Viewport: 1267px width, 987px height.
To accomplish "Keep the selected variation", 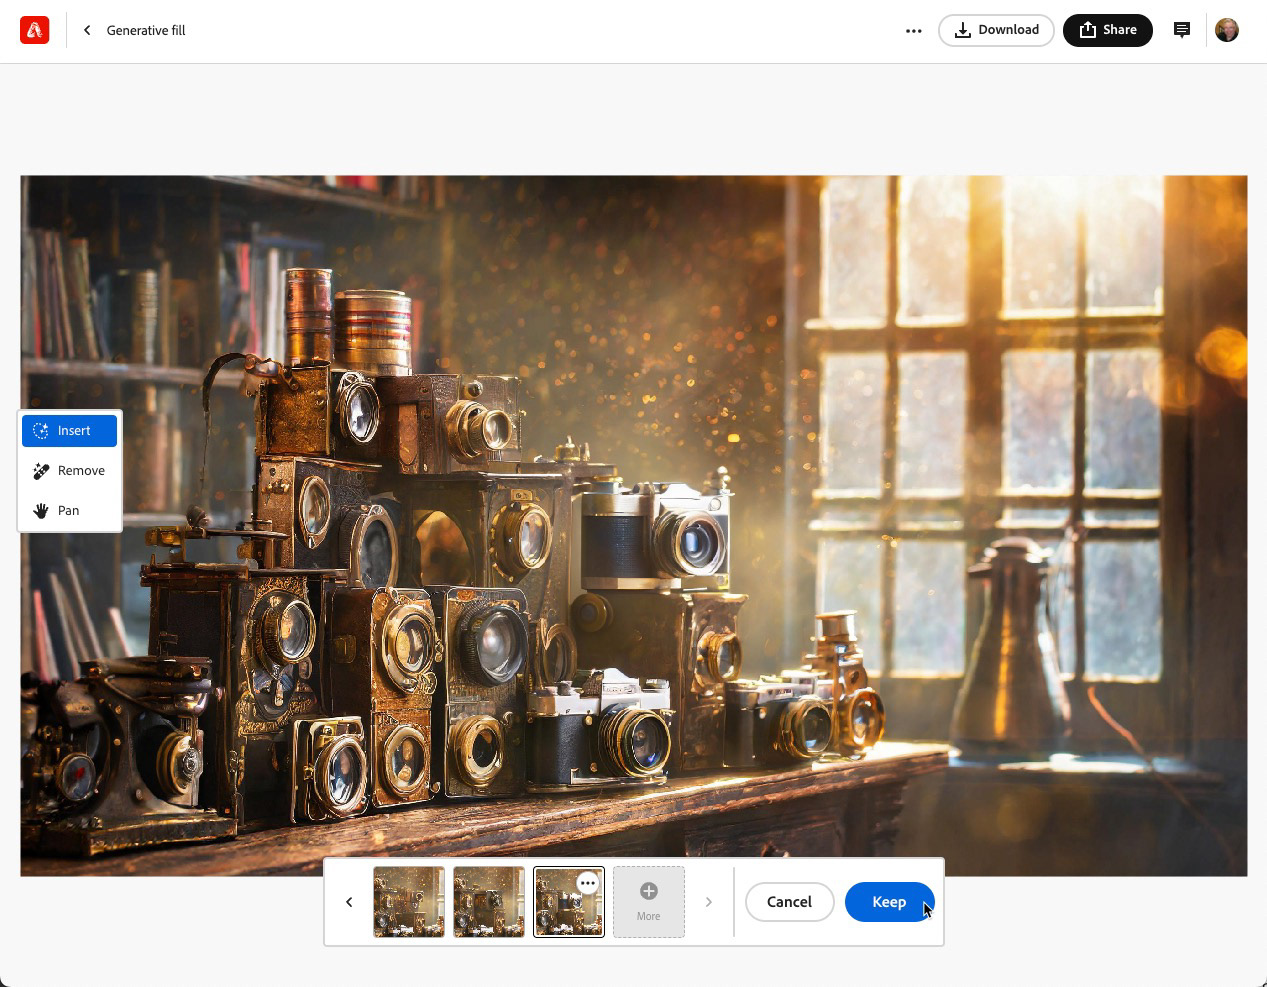I will pyautogui.click(x=889, y=902).
